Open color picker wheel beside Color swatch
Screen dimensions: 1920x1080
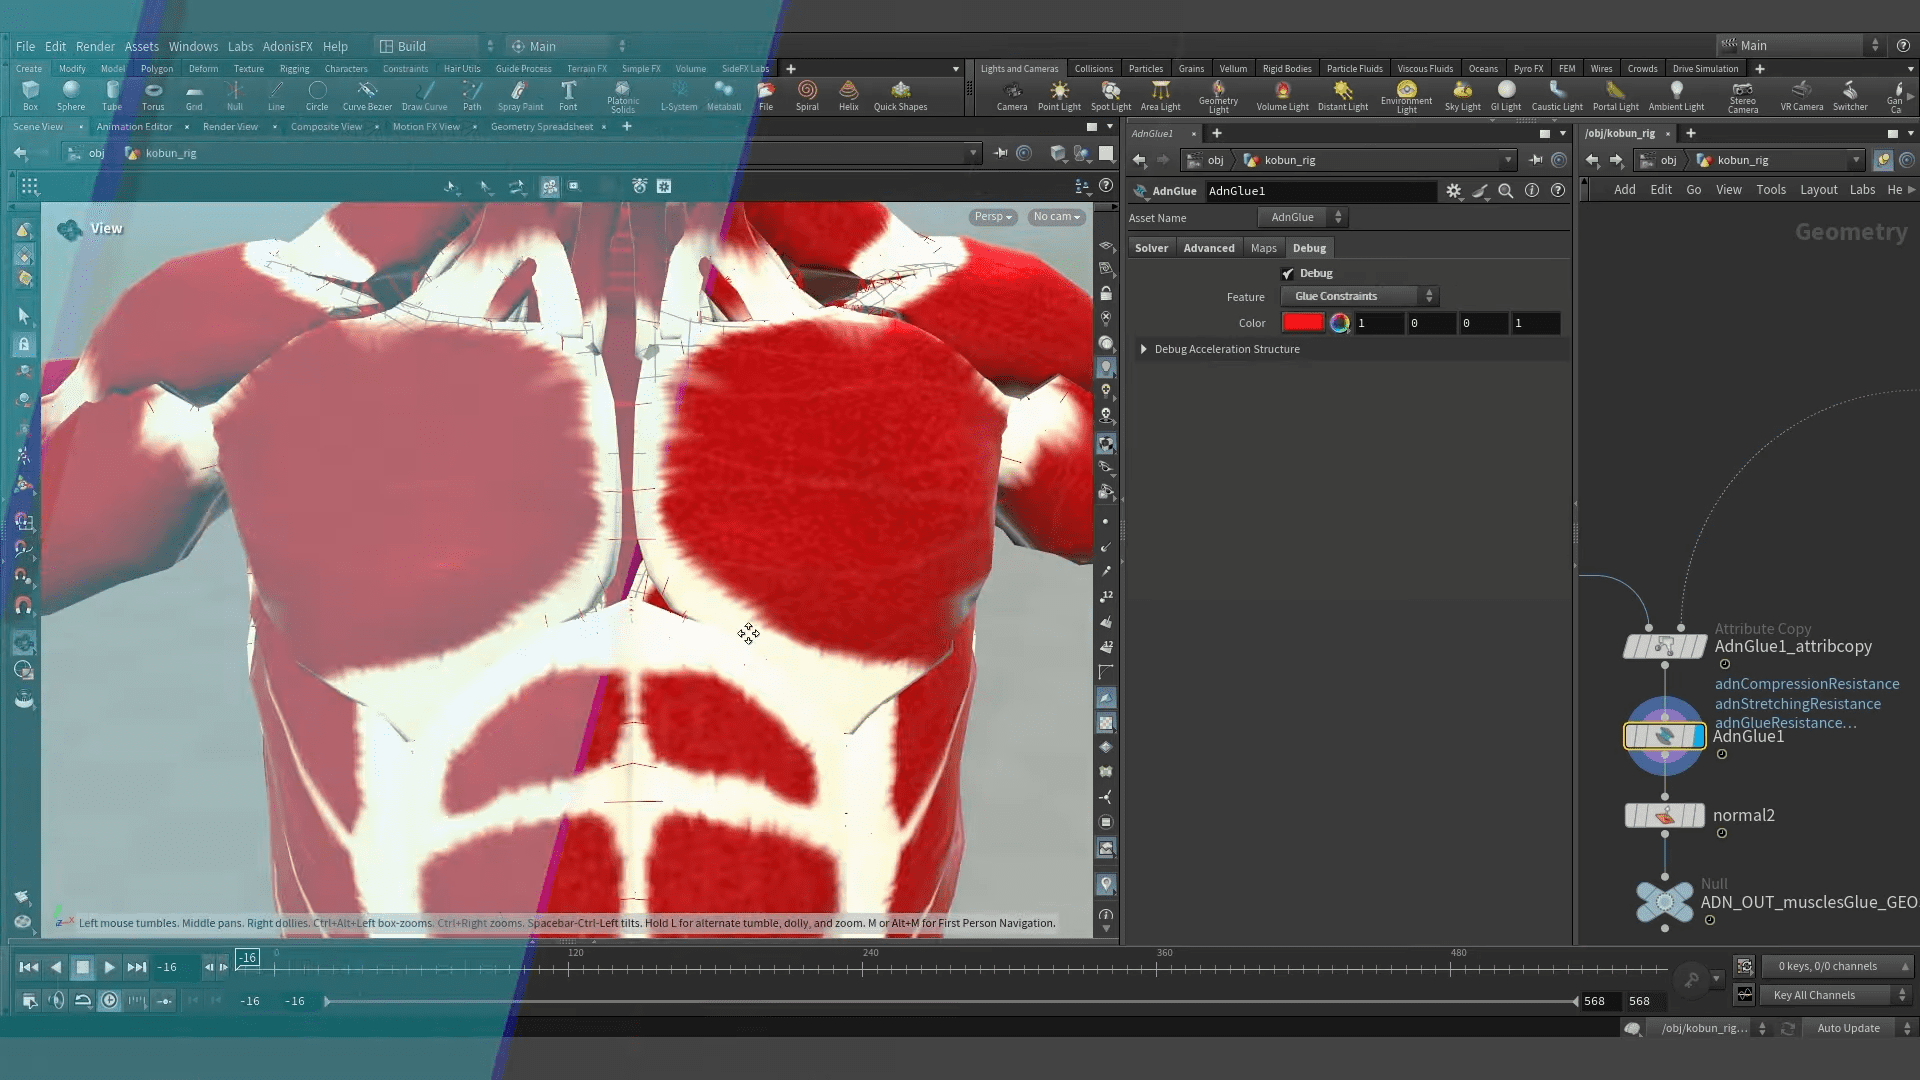pos(1339,323)
